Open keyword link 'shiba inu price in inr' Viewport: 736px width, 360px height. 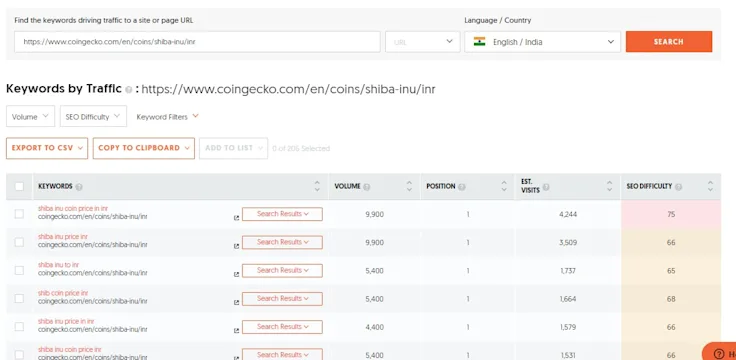(66, 321)
